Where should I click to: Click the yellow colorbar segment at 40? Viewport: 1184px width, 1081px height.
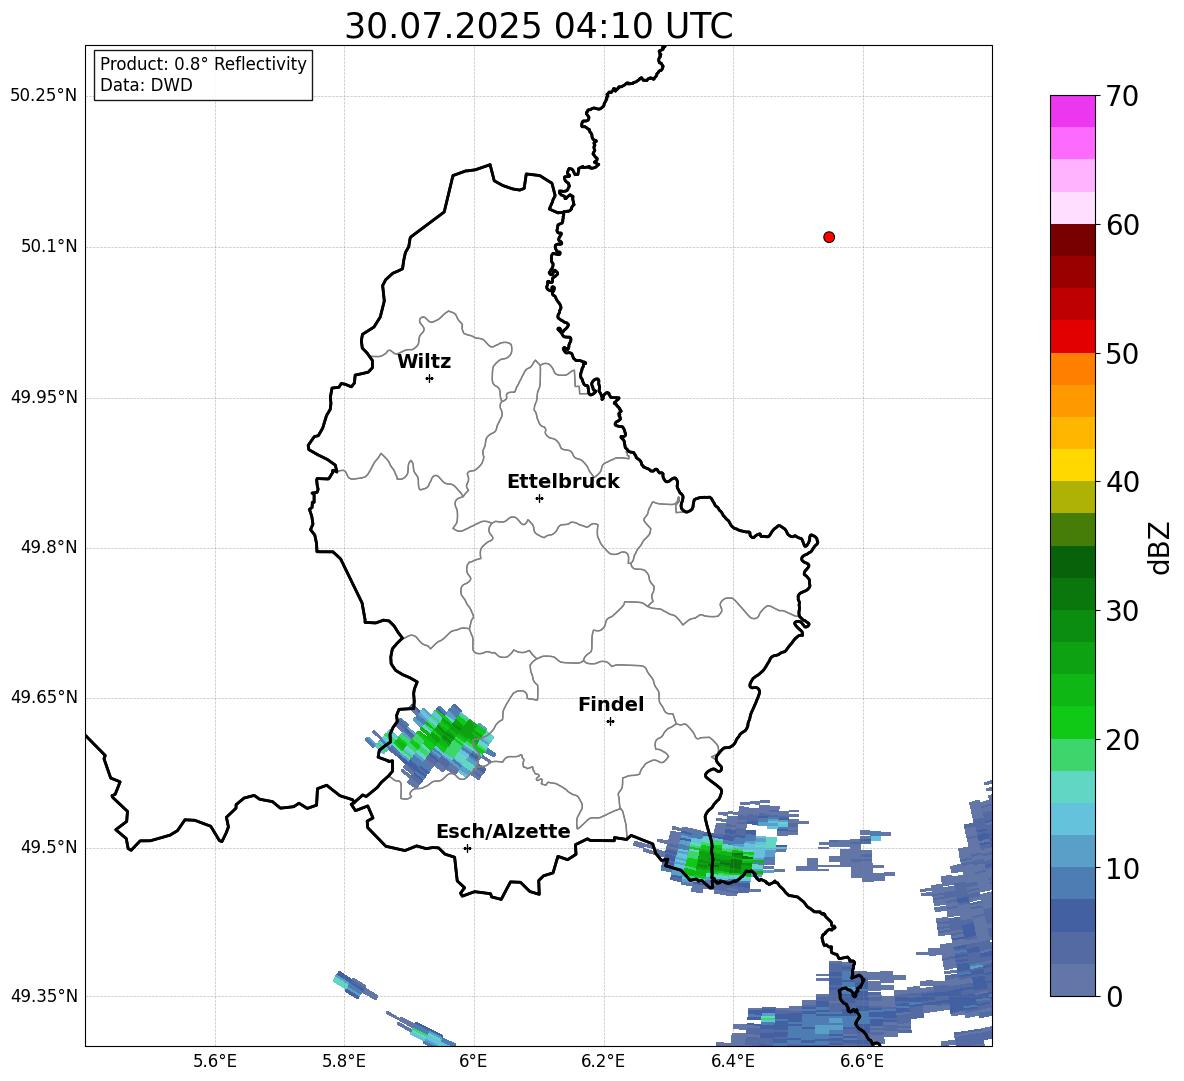[x=1072, y=465]
